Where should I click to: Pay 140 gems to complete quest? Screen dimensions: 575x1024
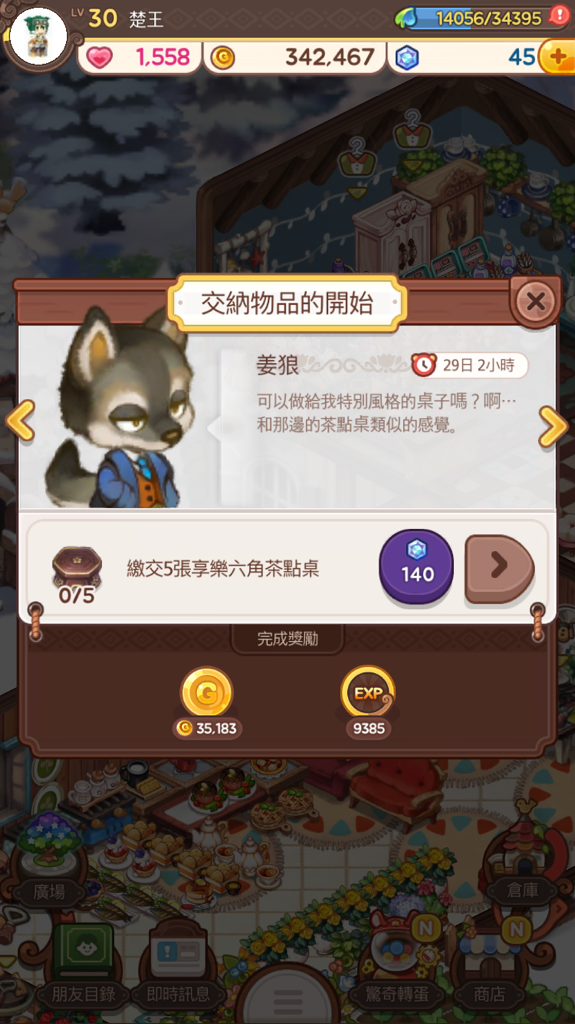point(416,566)
